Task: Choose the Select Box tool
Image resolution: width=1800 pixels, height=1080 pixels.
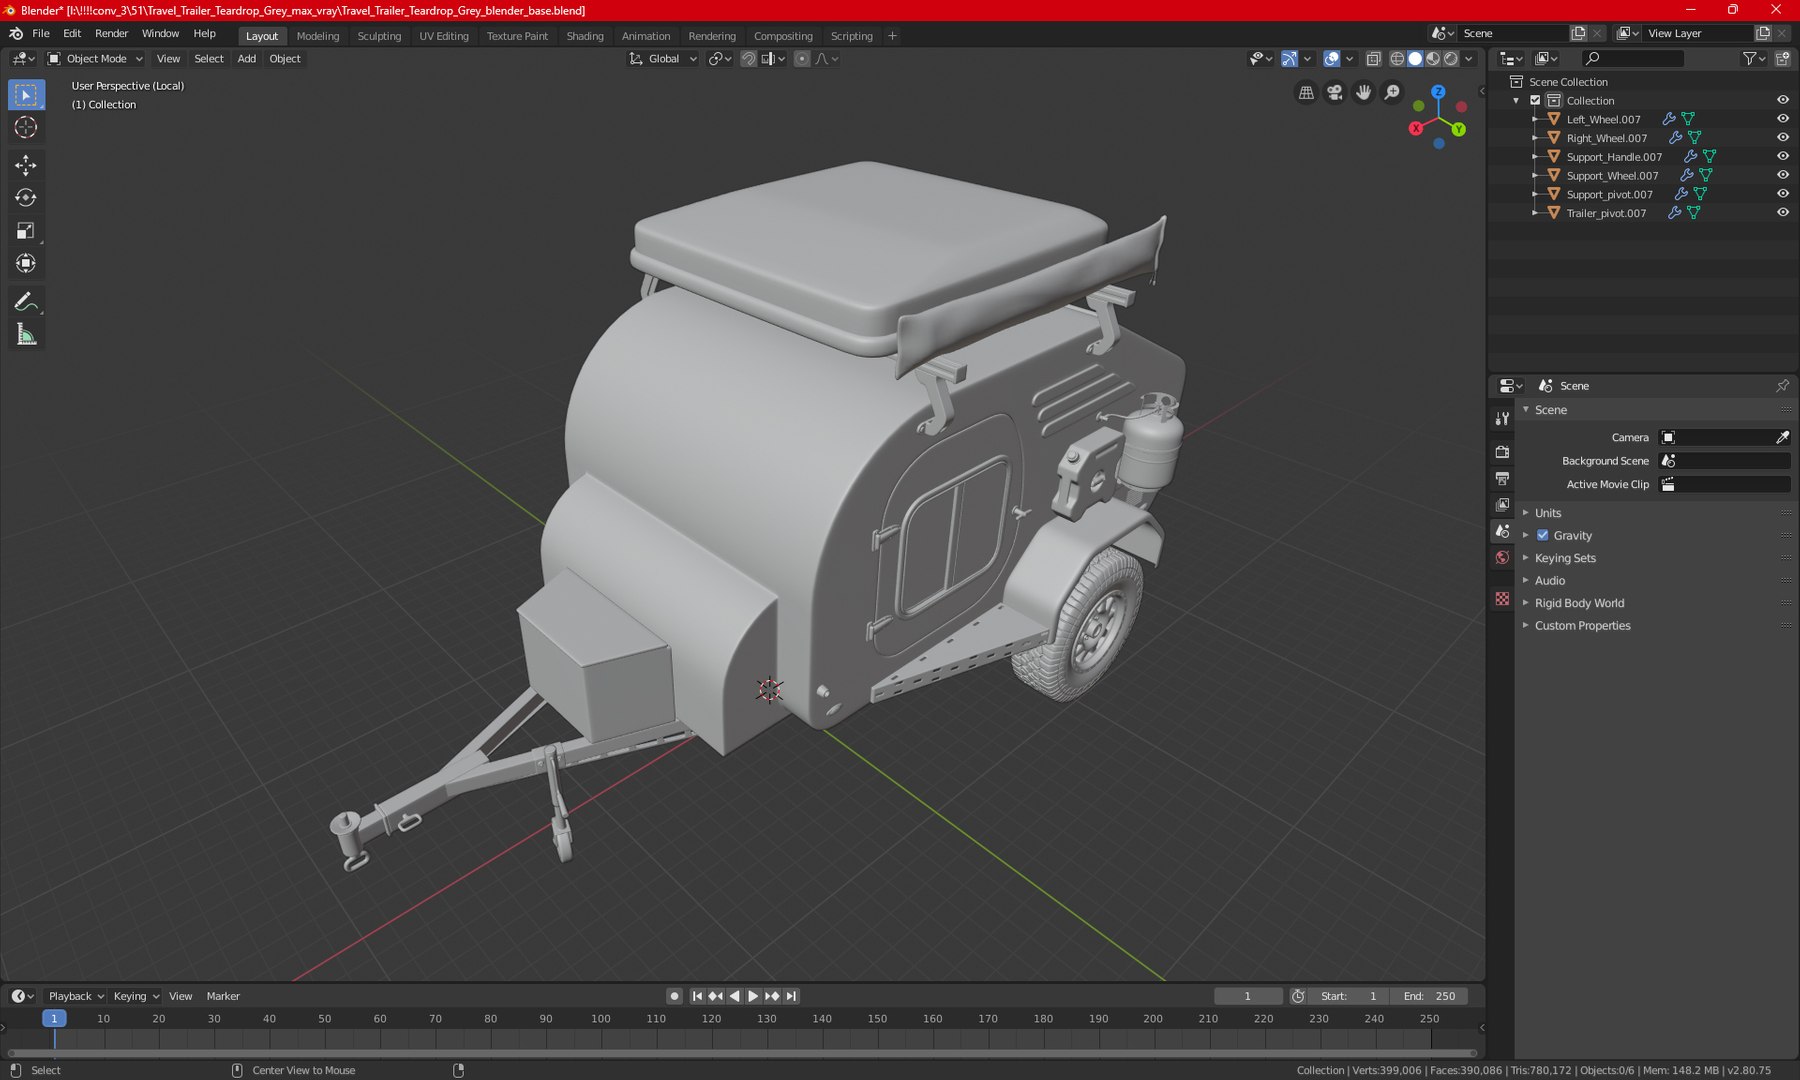Action: (26, 95)
